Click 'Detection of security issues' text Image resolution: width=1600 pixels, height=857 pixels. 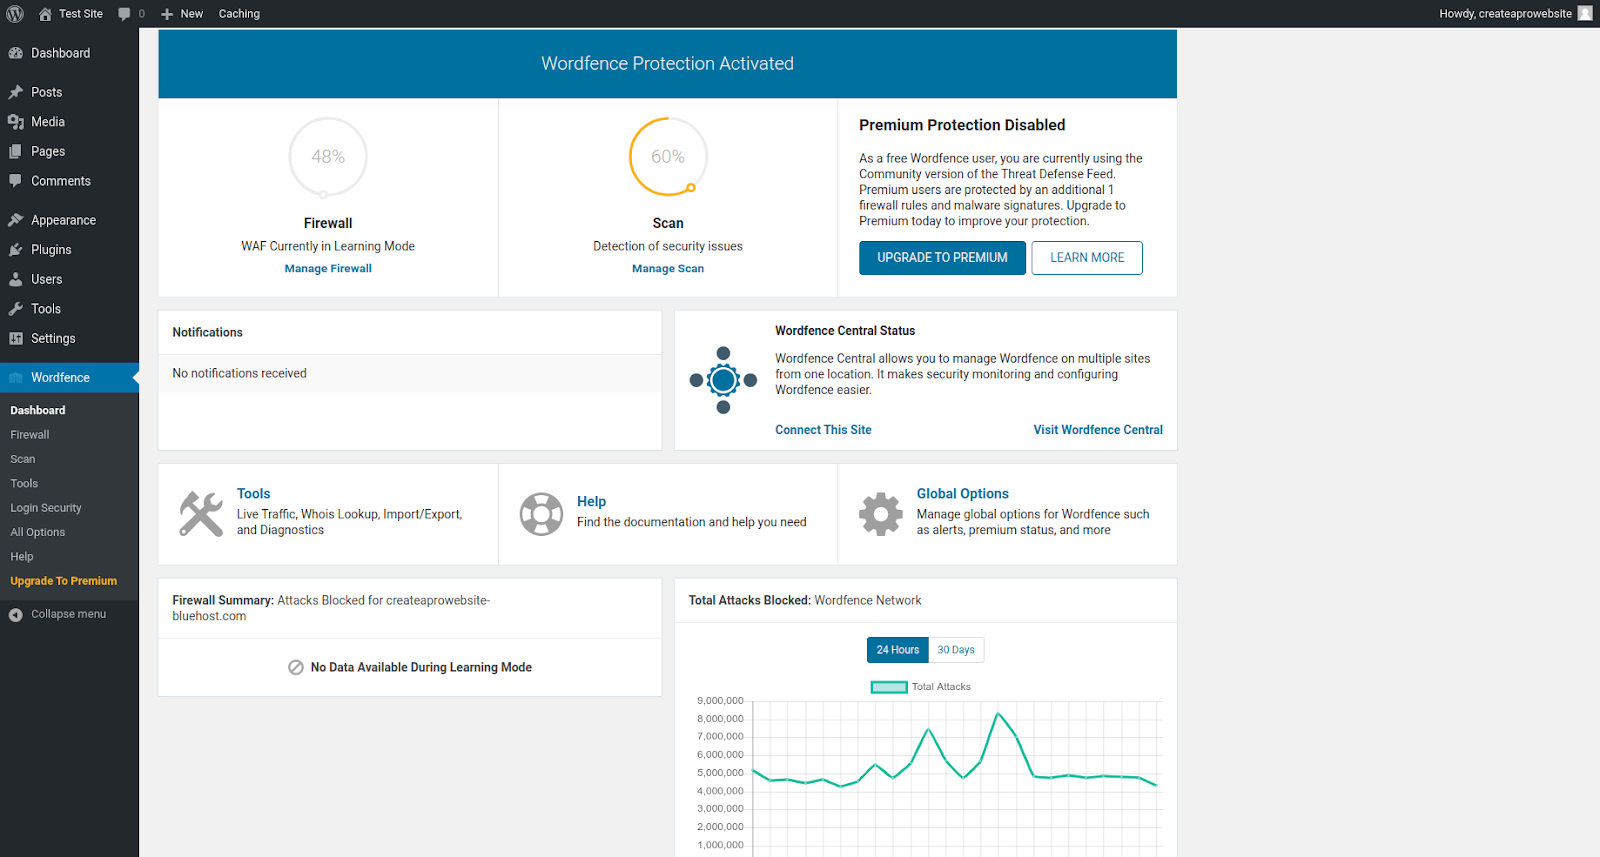[x=668, y=246]
